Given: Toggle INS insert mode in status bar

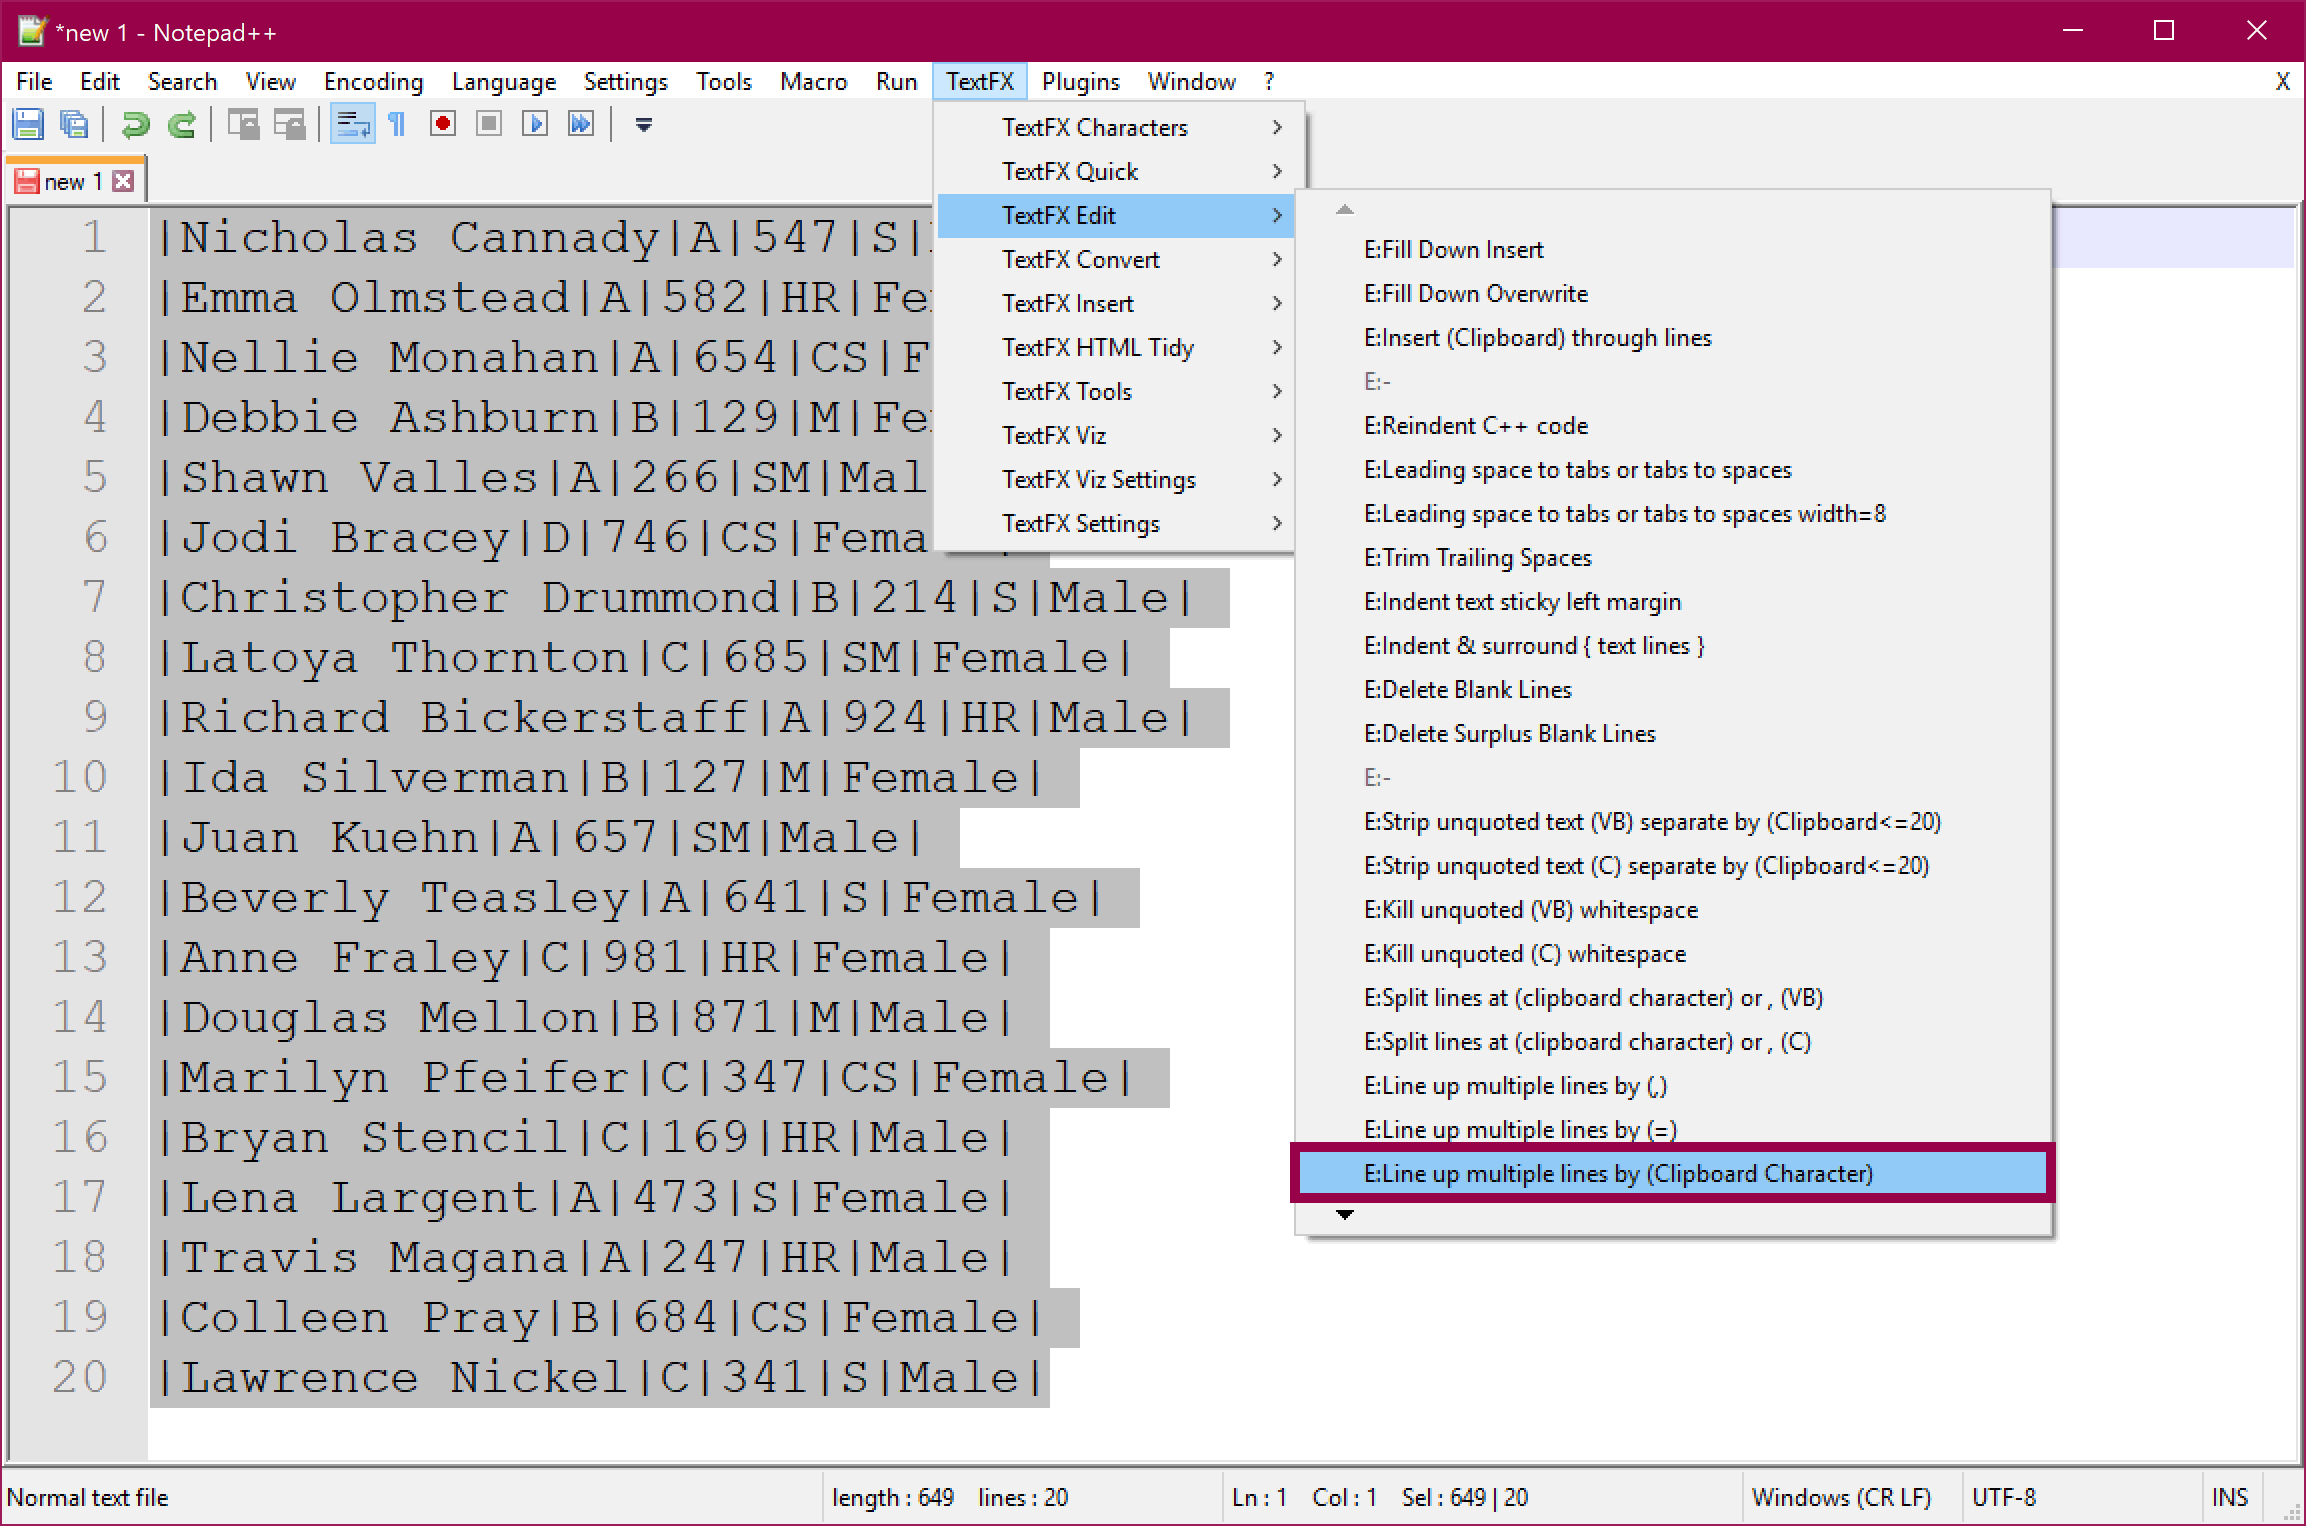Looking at the screenshot, I should point(2229,1497).
